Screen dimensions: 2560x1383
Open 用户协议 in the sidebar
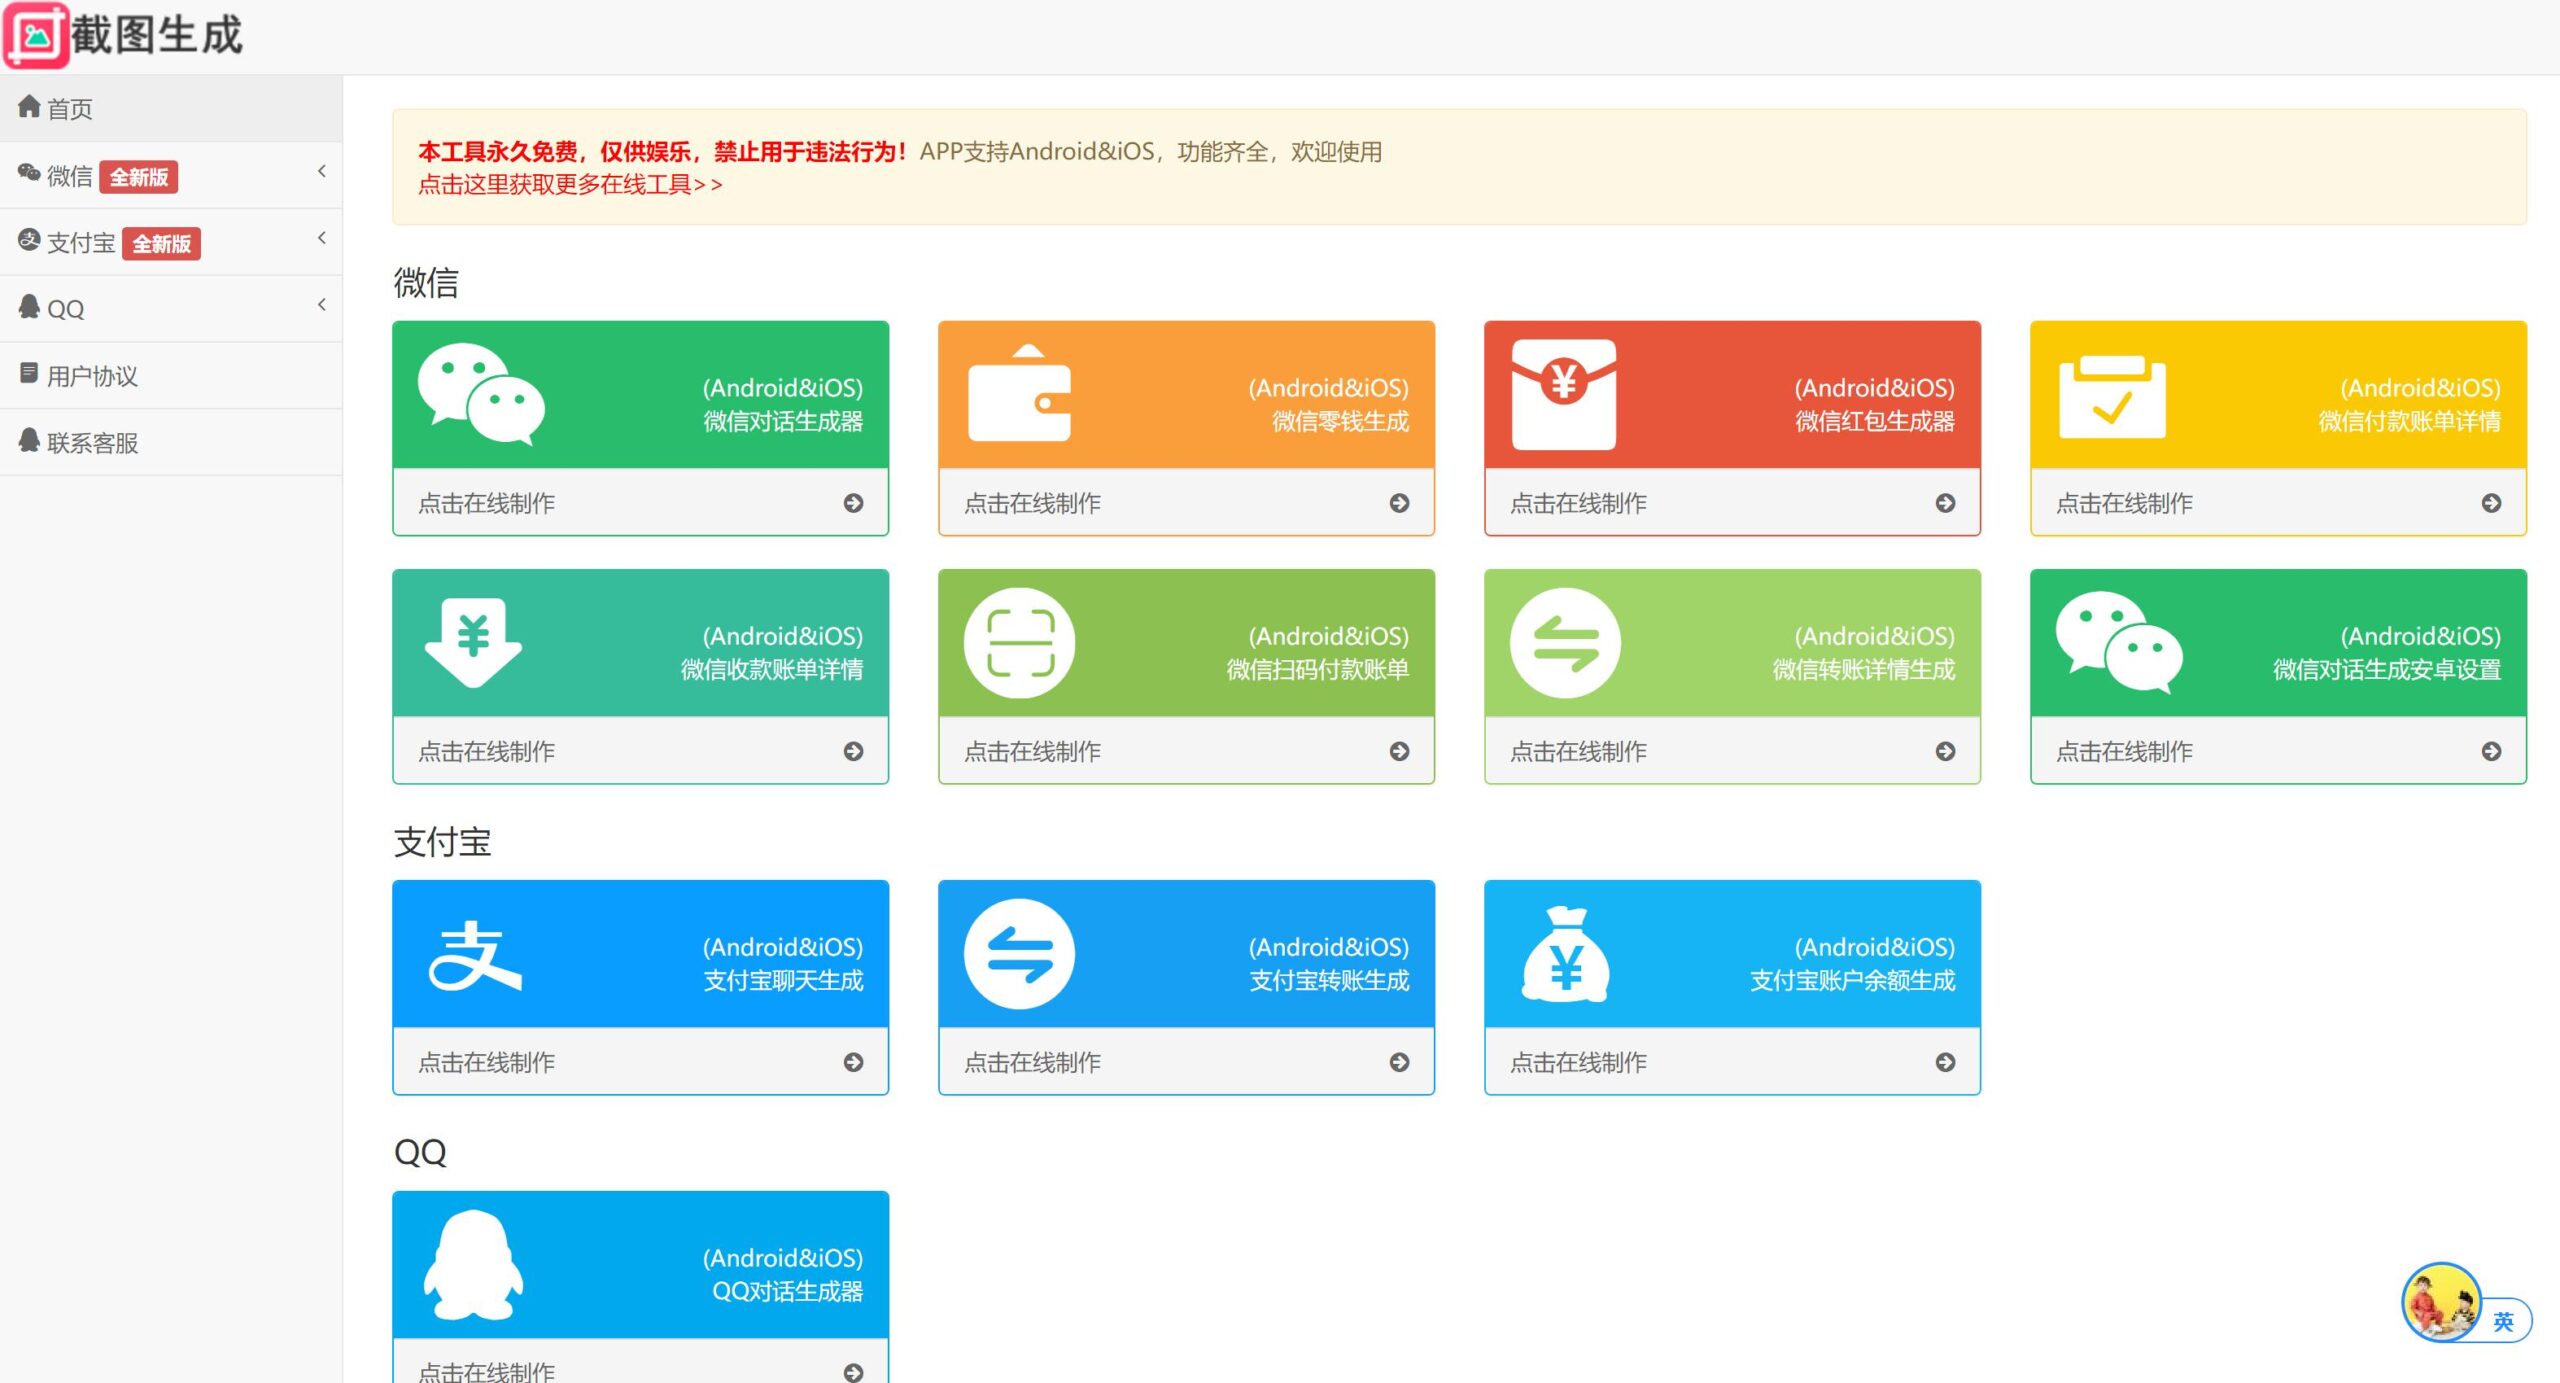coord(171,376)
